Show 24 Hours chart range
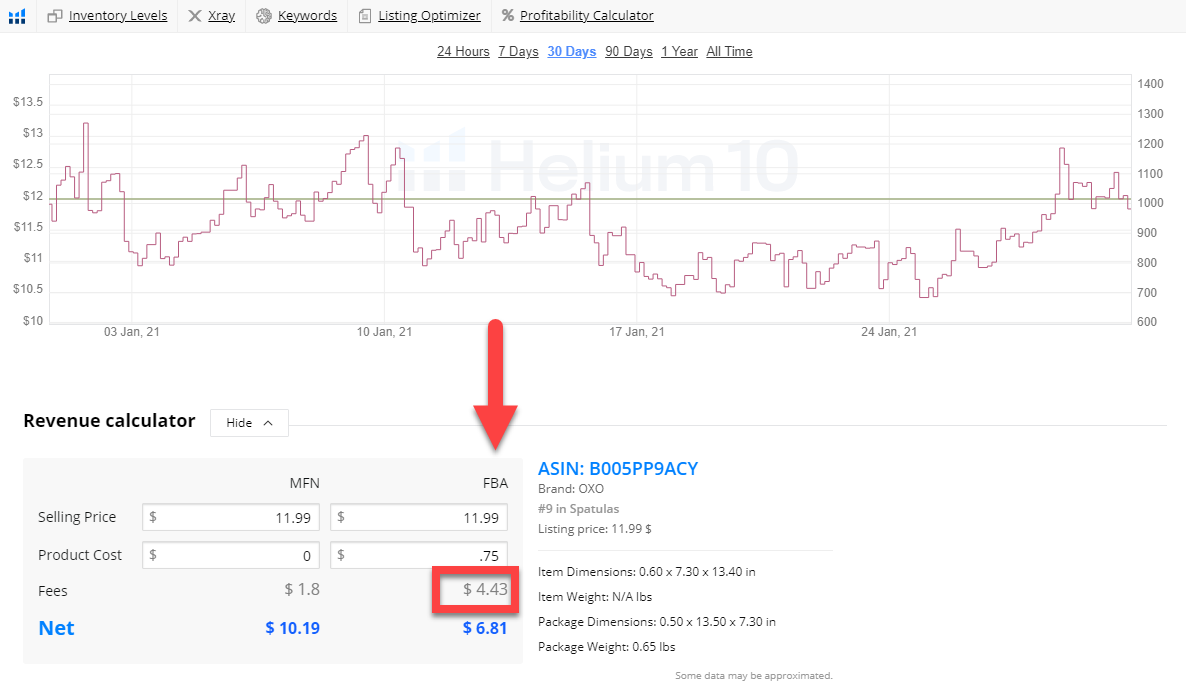This screenshot has height=698, width=1186. coord(463,51)
